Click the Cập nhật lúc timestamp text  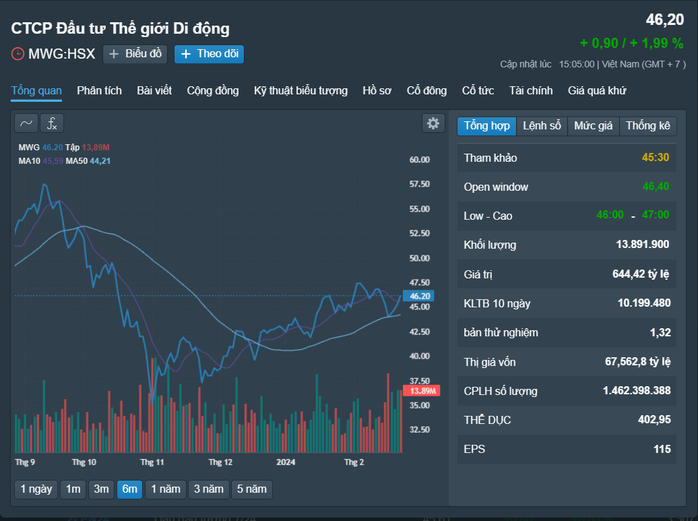(x=592, y=65)
